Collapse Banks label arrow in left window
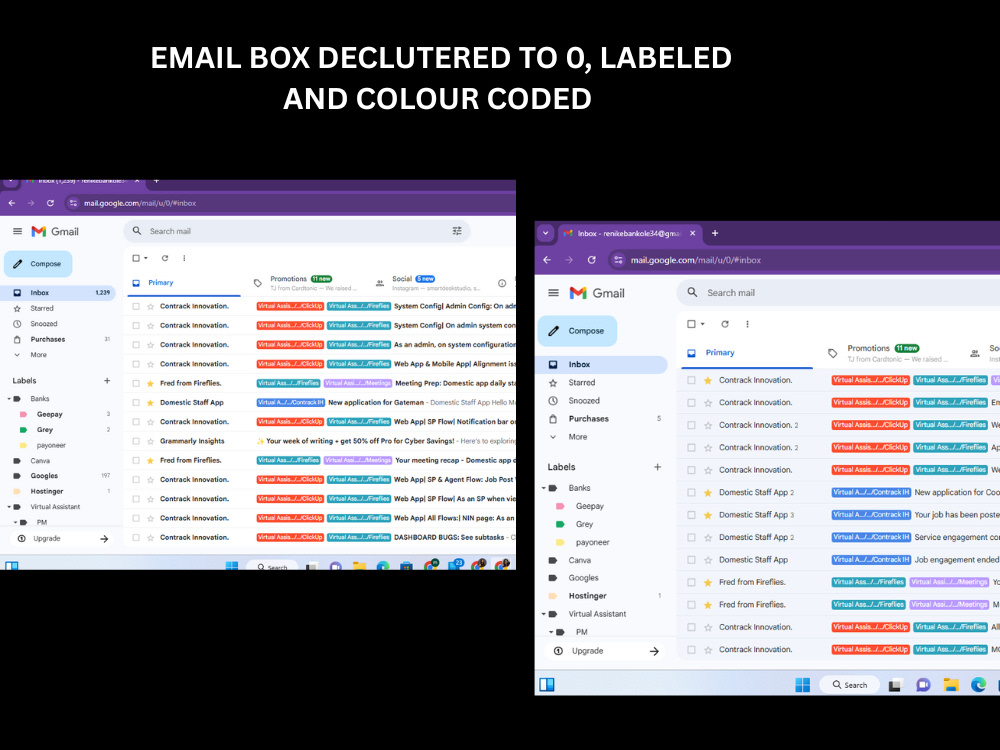Image resolution: width=1000 pixels, height=750 pixels. (9, 399)
